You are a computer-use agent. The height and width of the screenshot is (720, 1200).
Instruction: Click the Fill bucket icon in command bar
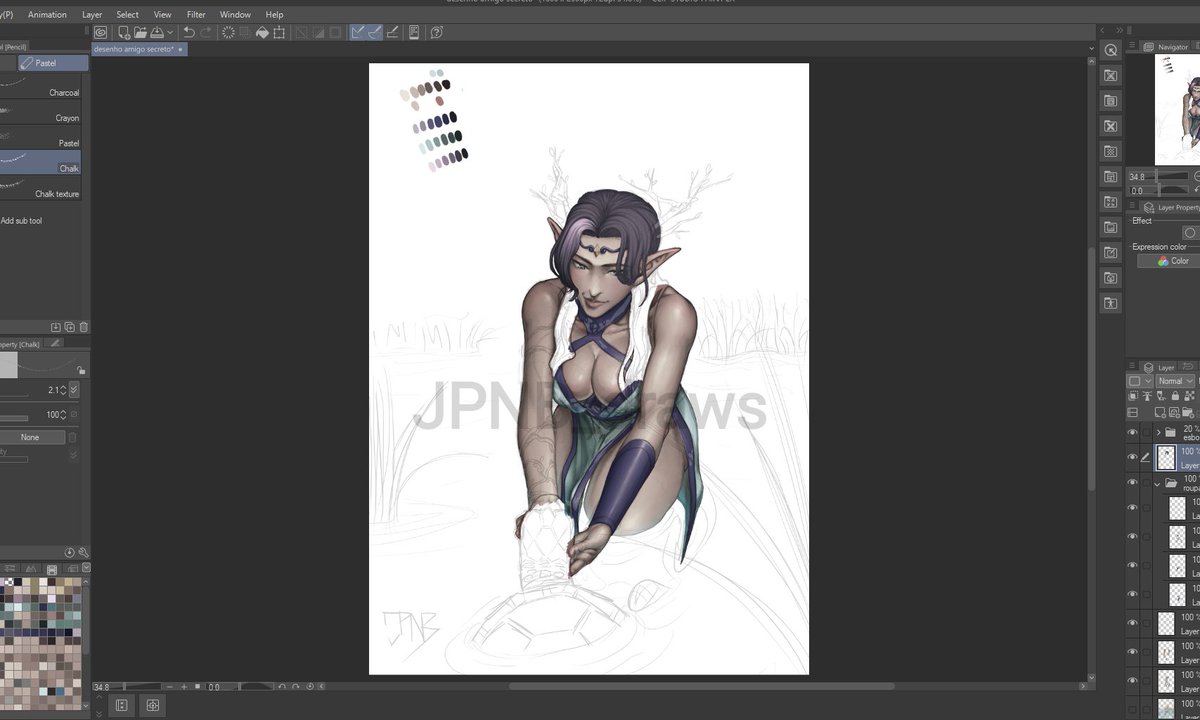pos(262,32)
